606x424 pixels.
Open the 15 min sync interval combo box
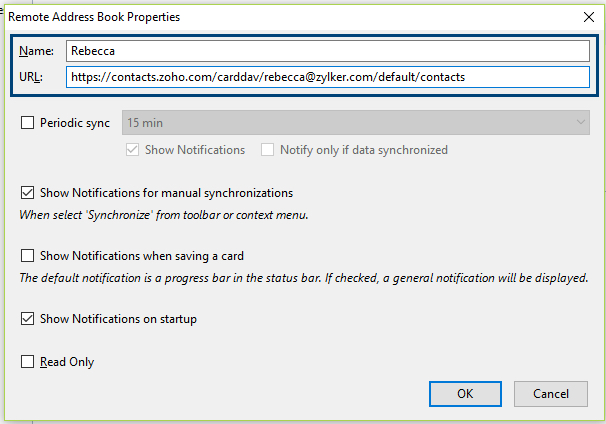click(355, 123)
